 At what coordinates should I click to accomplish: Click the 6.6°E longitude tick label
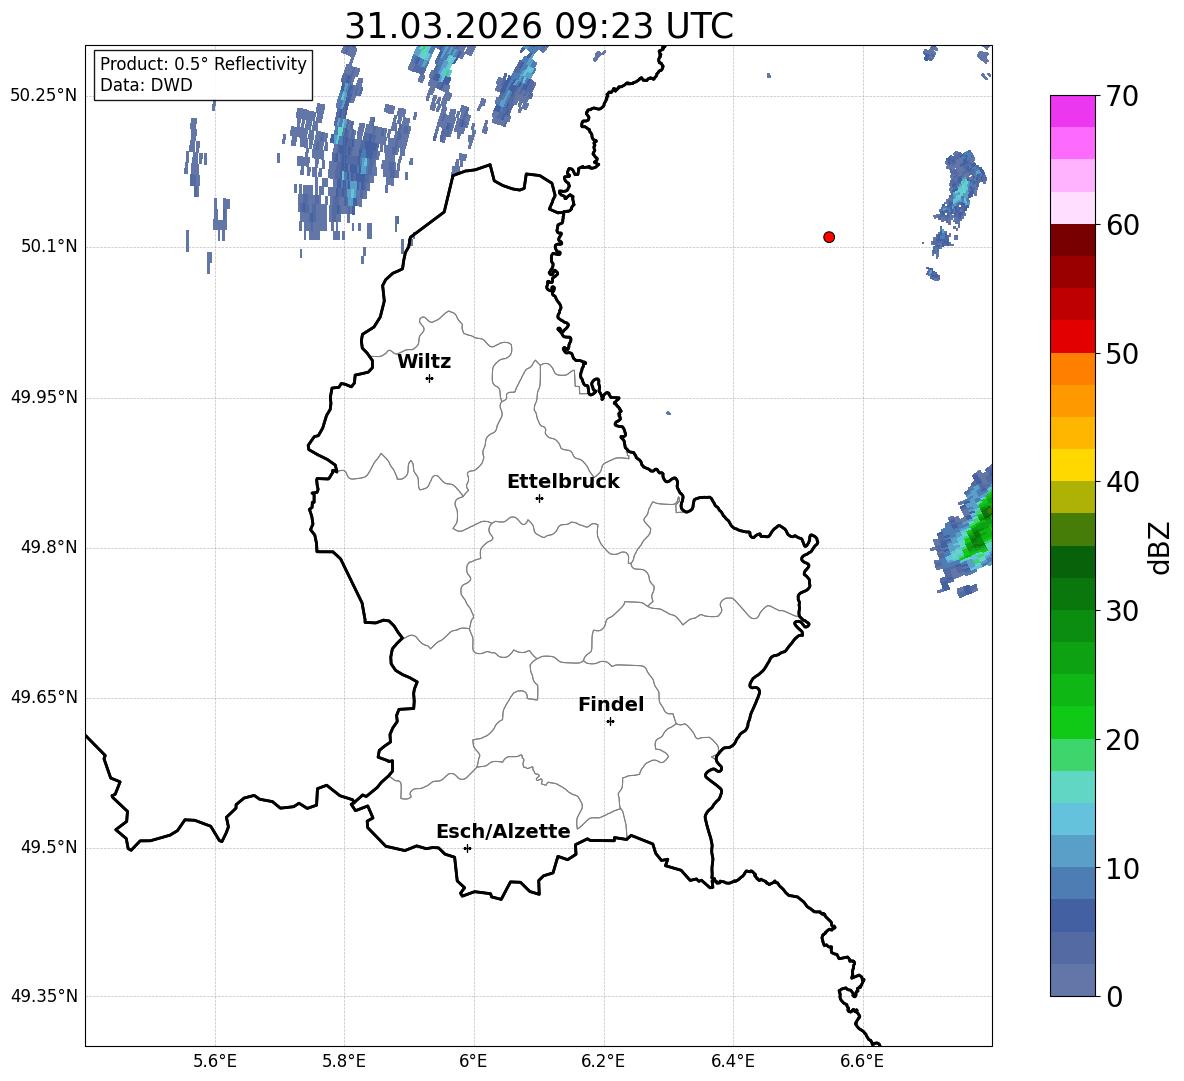[x=862, y=1061]
